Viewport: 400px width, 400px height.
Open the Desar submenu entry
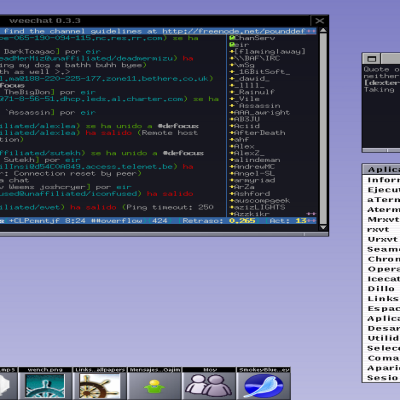(382, 328)
